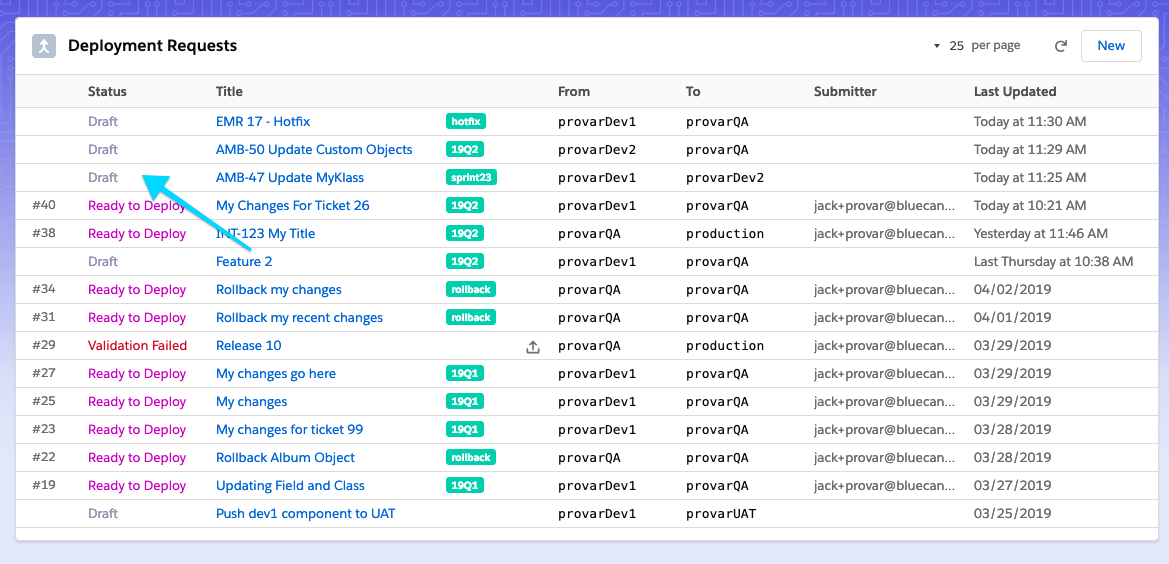1169x564 pixels.
Task: Open My Changes For Ticket 26
Action: coord(292,206)
